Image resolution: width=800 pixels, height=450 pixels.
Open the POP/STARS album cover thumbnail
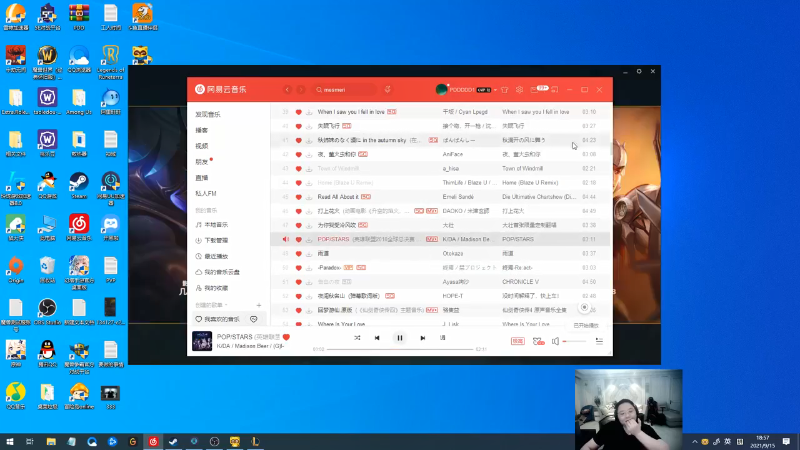click(x=202, y=341)
